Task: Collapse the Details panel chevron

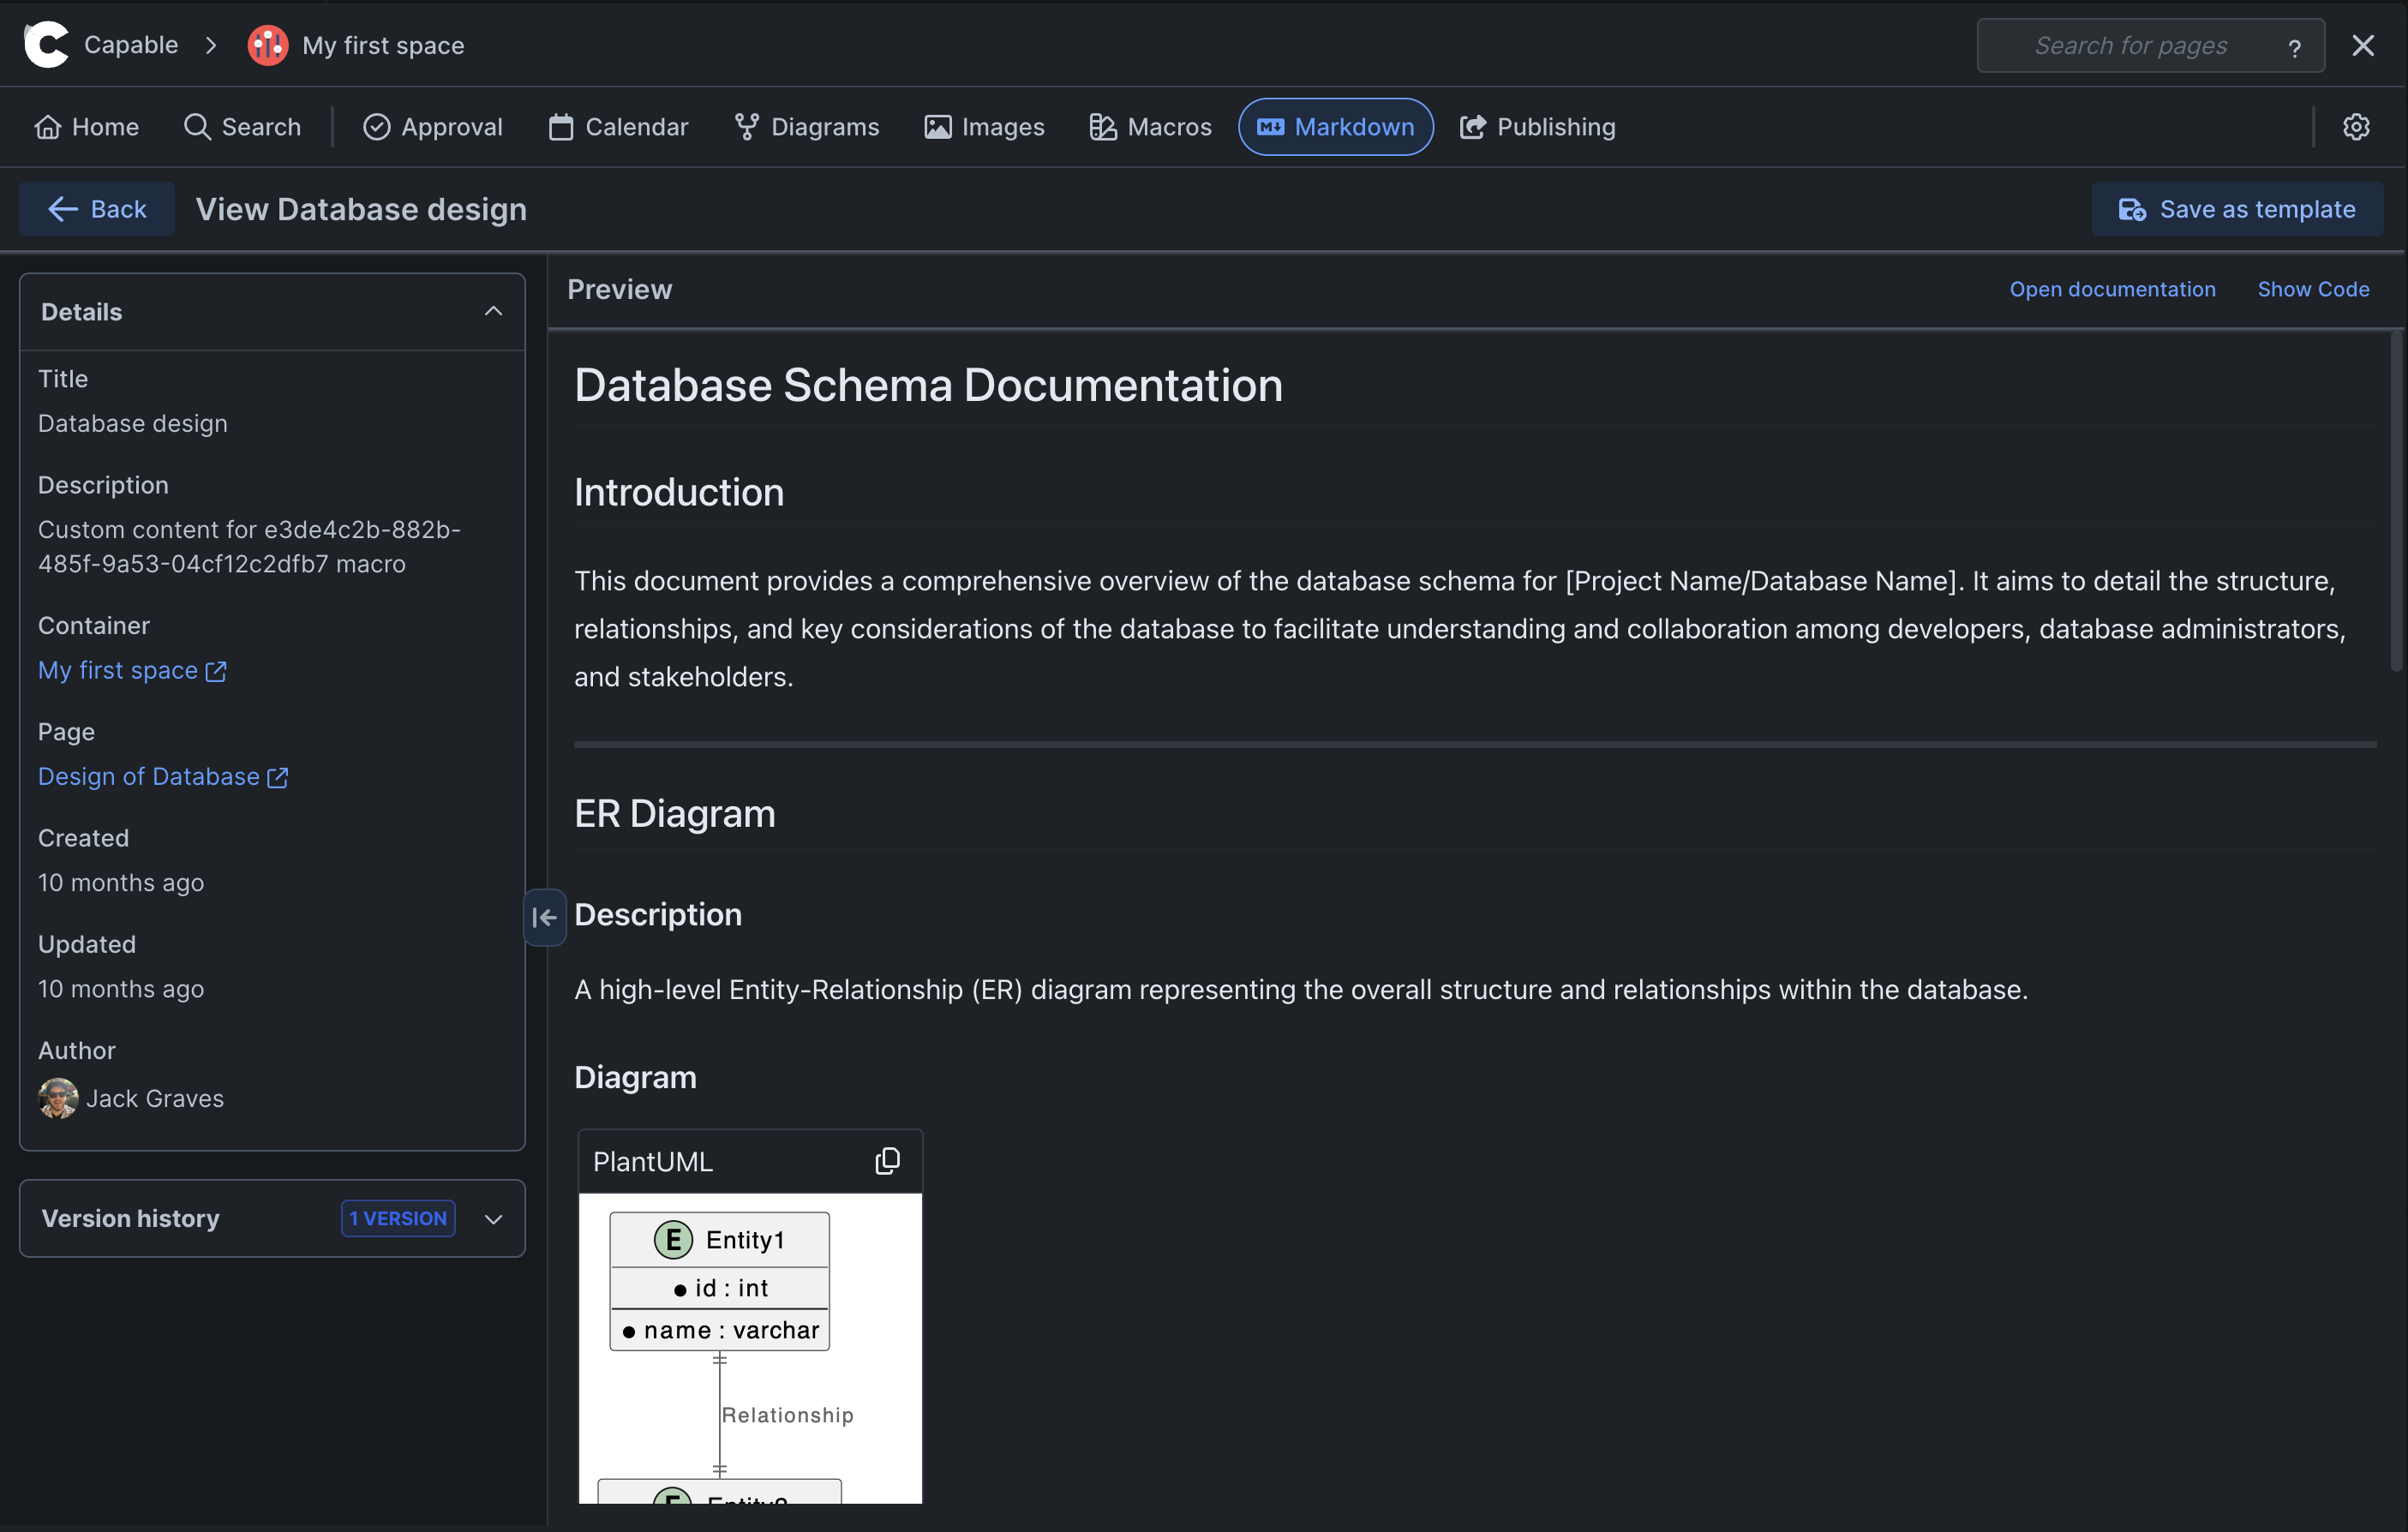Action: tap(493, 312)
